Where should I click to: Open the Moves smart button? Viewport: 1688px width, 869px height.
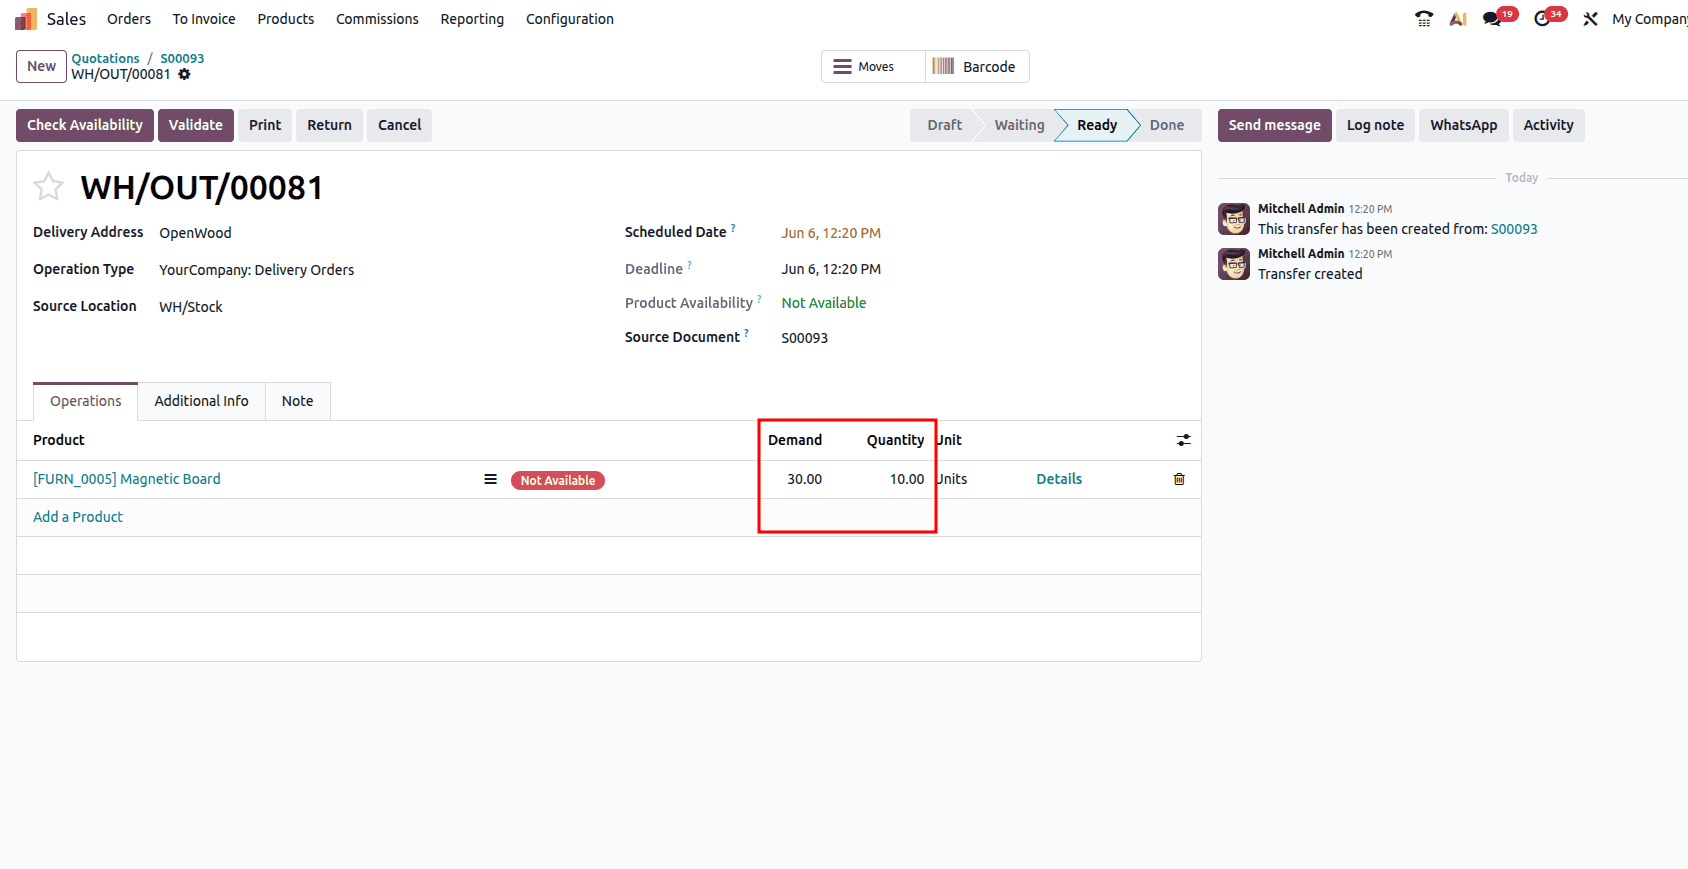(x=873, y=67)
